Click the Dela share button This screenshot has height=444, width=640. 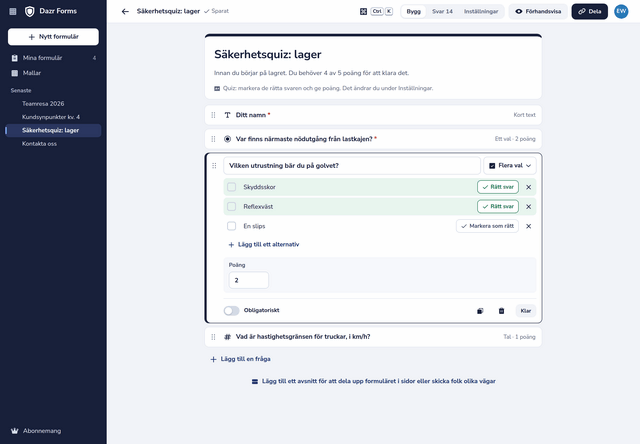(589, 11)
